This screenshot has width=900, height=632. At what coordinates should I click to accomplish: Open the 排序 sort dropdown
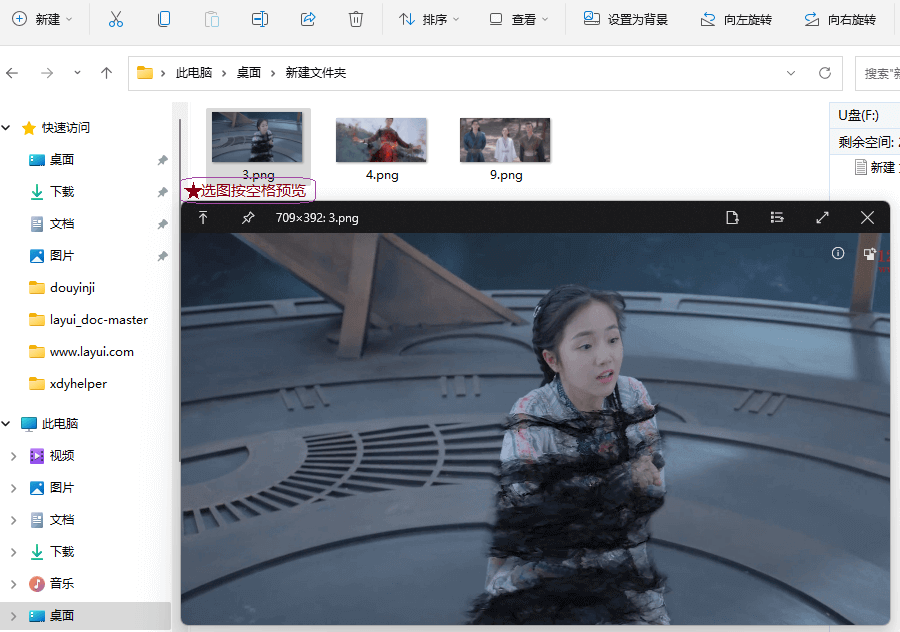click(429, 20)
